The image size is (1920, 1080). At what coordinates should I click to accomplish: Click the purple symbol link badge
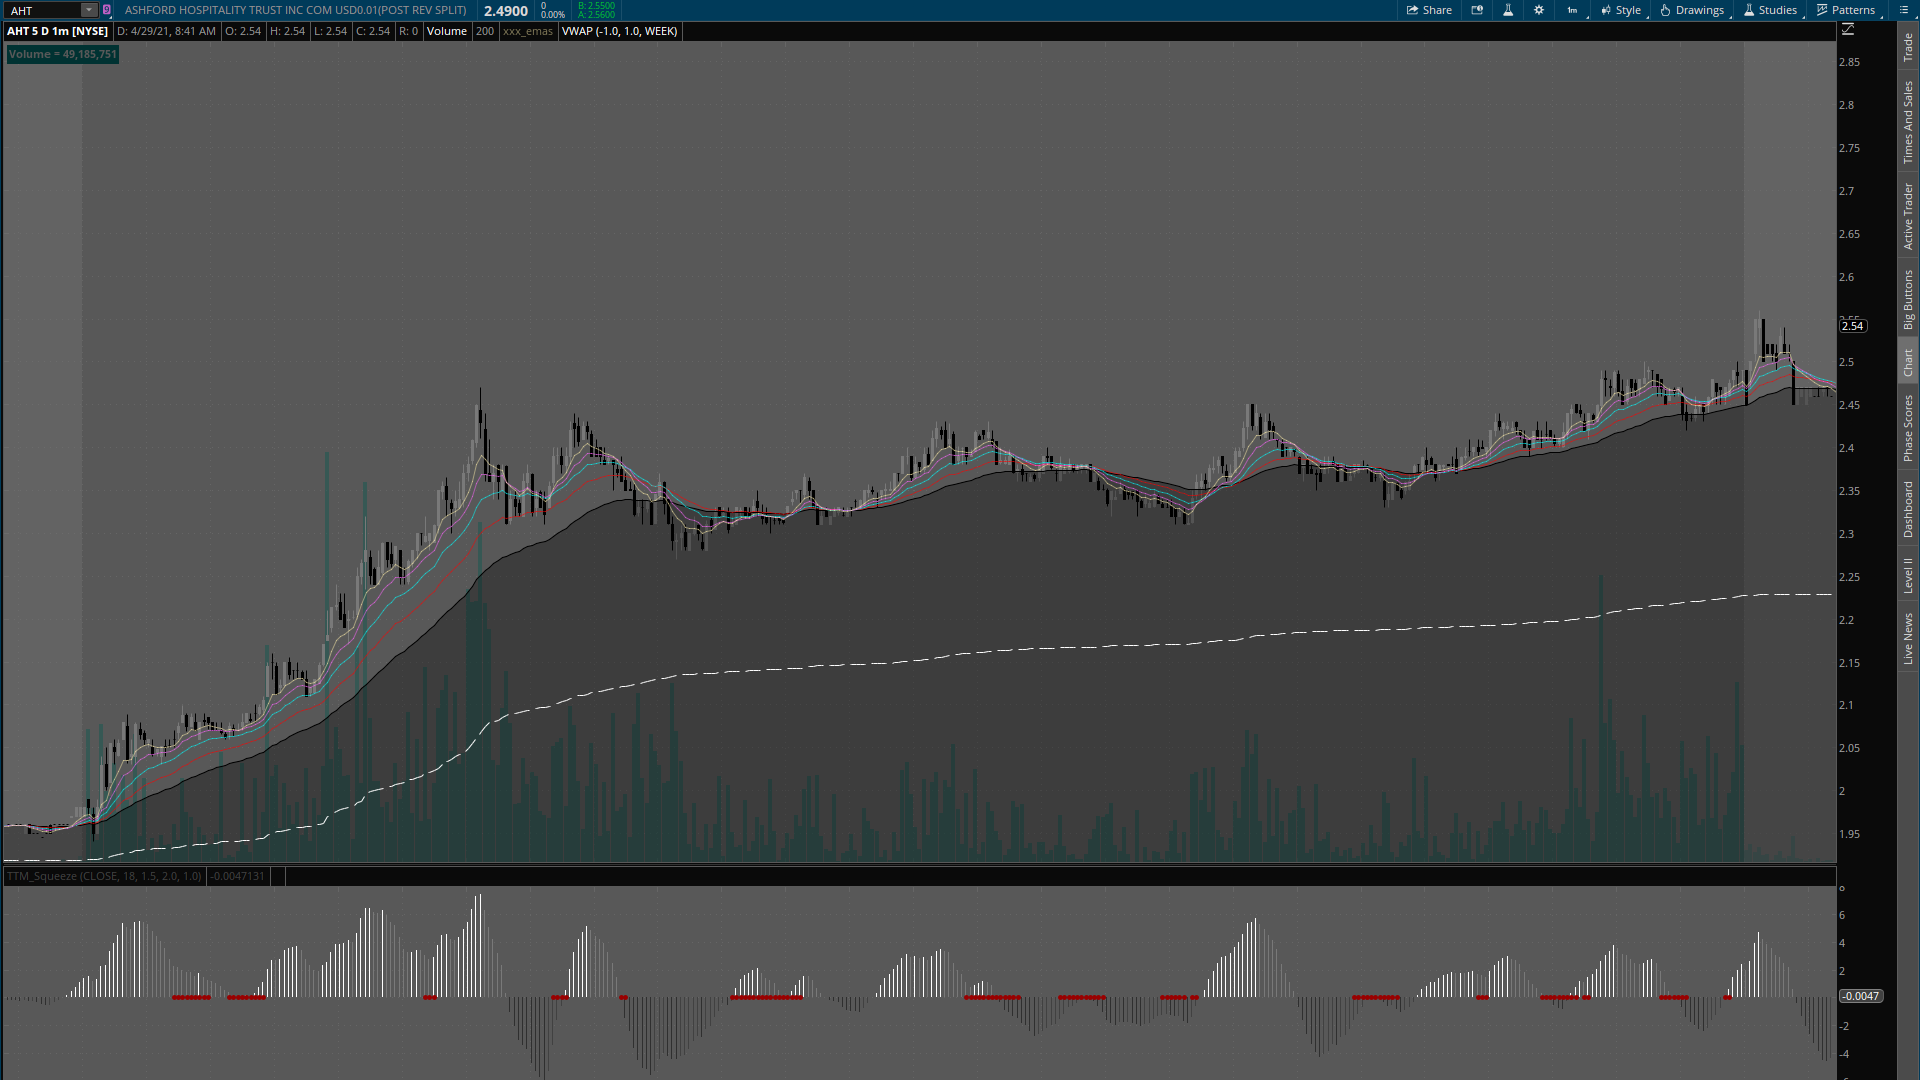click(x=107, y=10)
